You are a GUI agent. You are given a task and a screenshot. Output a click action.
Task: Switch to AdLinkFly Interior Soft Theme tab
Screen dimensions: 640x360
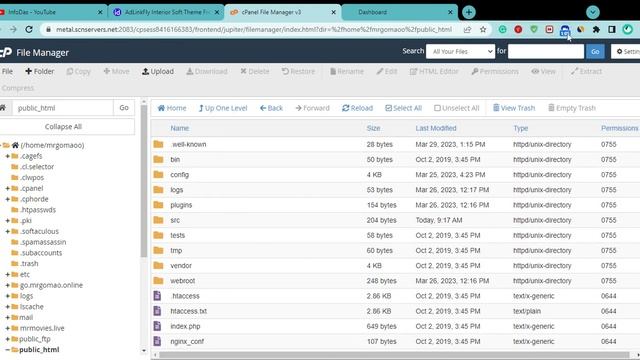point(167,12)
